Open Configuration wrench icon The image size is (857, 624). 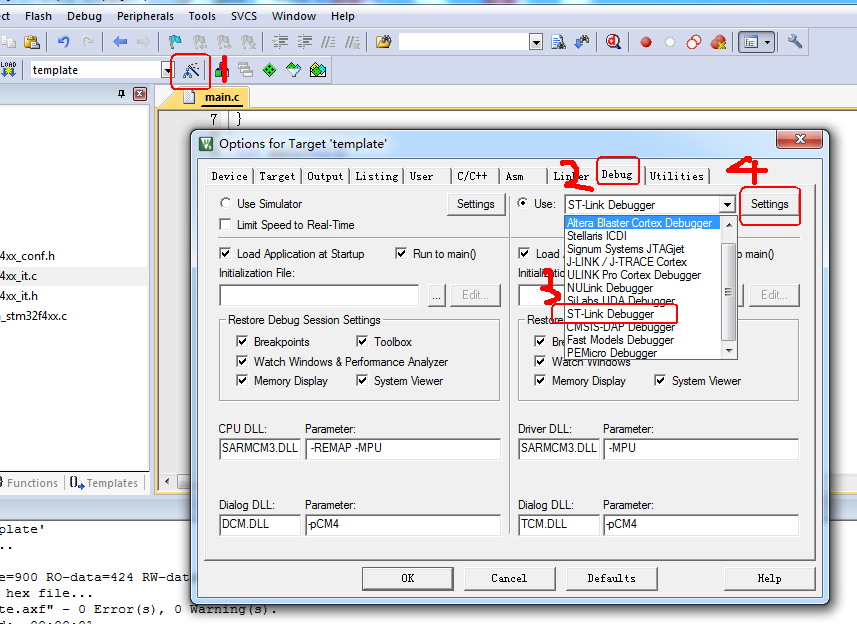795,42
